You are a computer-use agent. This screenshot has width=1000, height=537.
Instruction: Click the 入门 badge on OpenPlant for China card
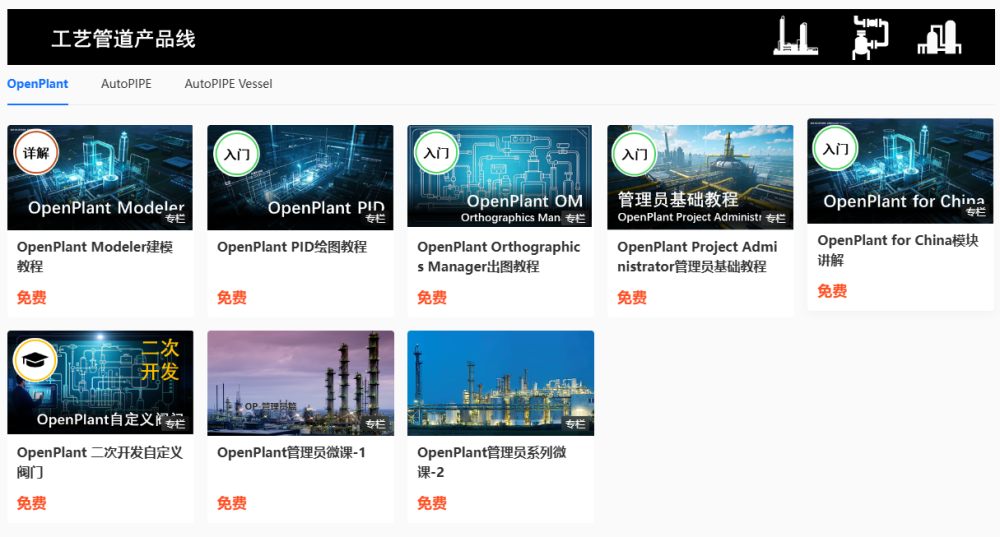tap(835, 149)
